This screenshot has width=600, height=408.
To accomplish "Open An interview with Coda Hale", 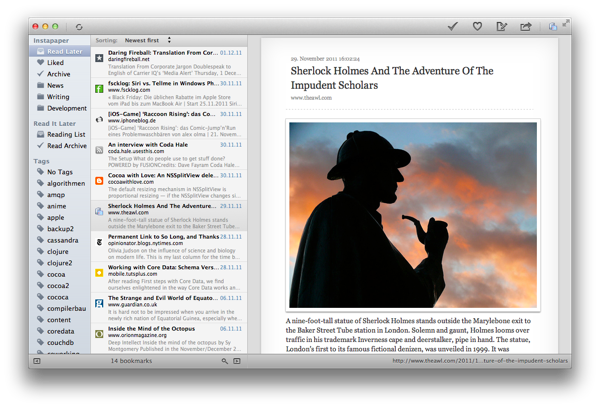I will pyautogui.click(x=169, y=154).
